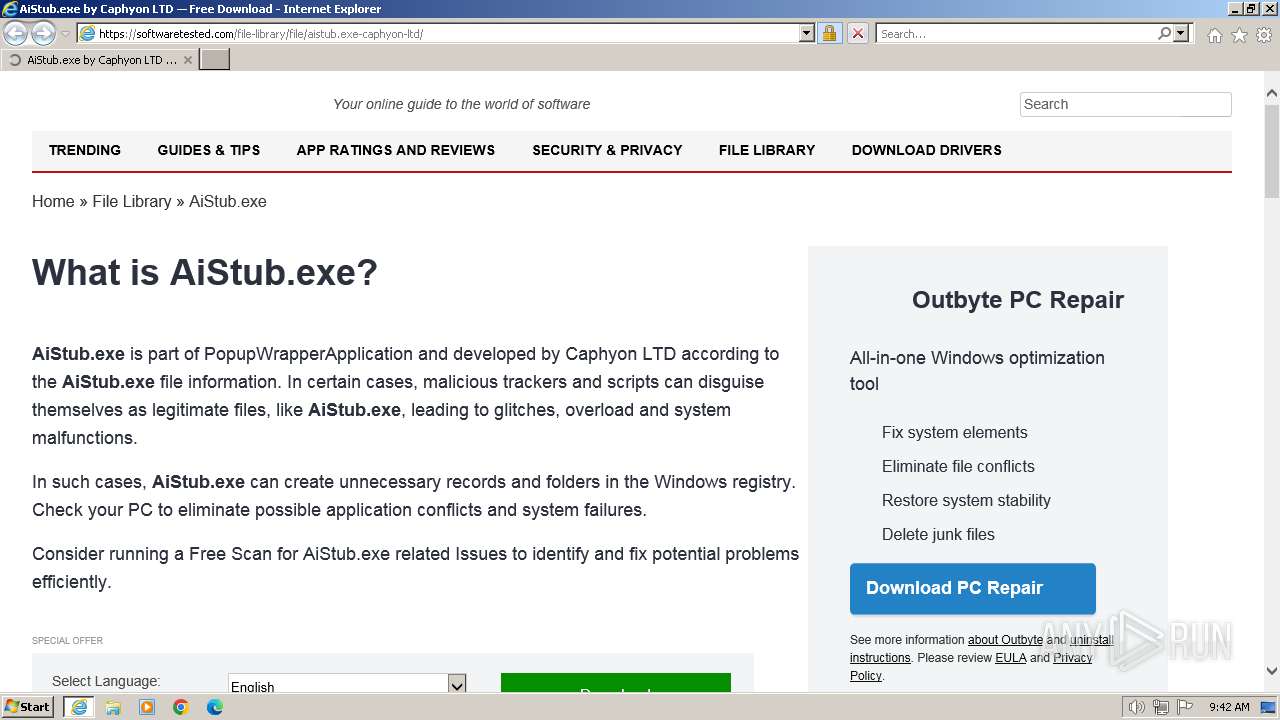This screenshot has width=1280, height=720.
Task: Go forward with the browser Forward arrow
Action: 43,33
